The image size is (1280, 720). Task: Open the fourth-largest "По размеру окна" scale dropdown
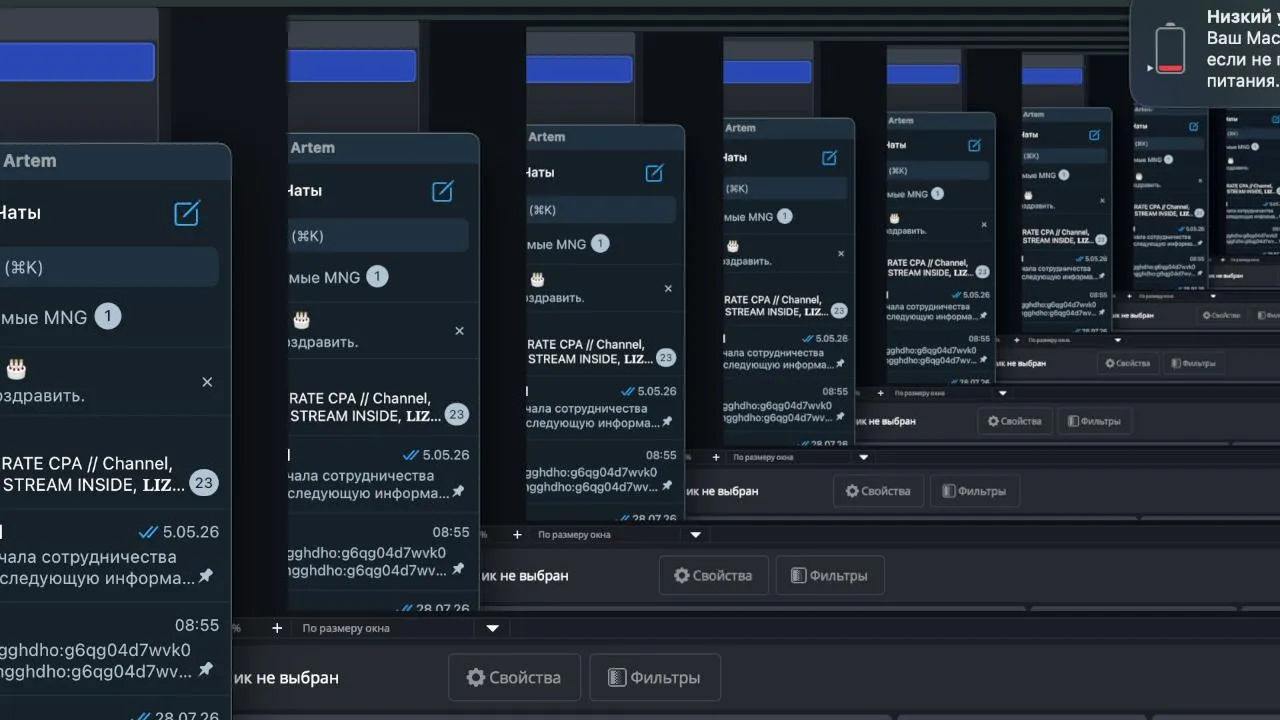click(x=1003, y=393)
